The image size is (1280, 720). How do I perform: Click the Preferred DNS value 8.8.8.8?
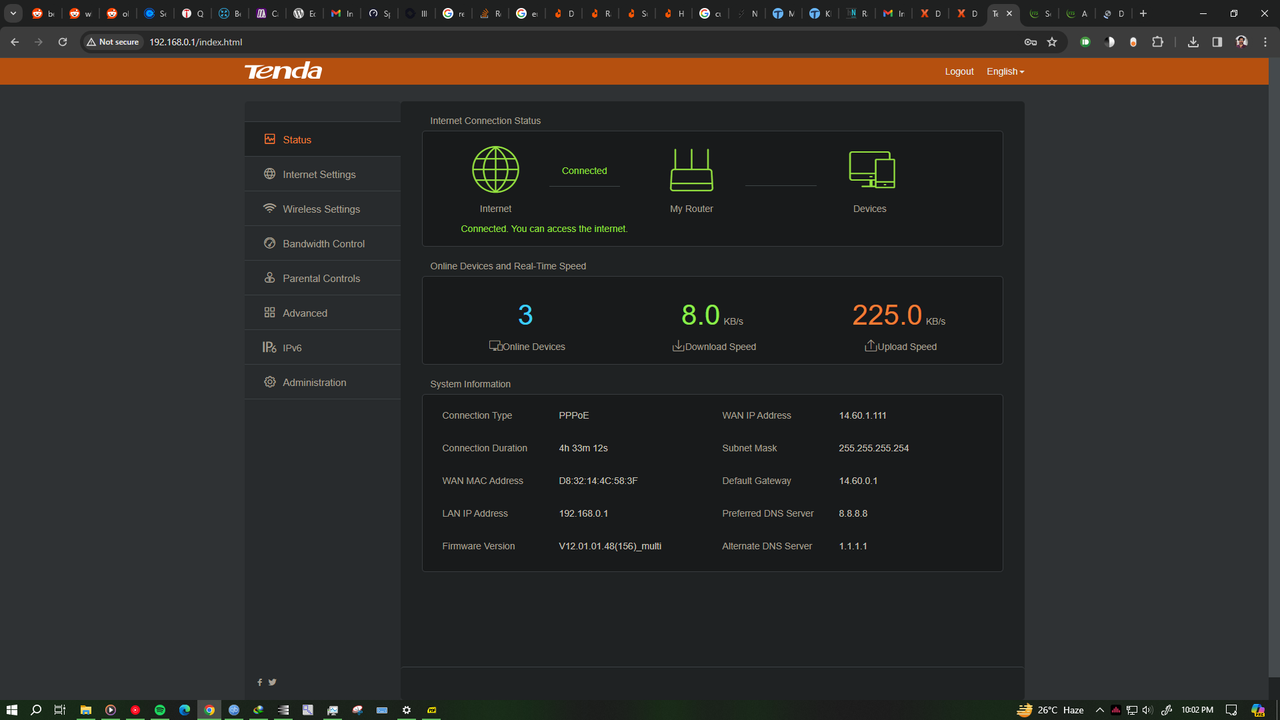click(853, 514)
